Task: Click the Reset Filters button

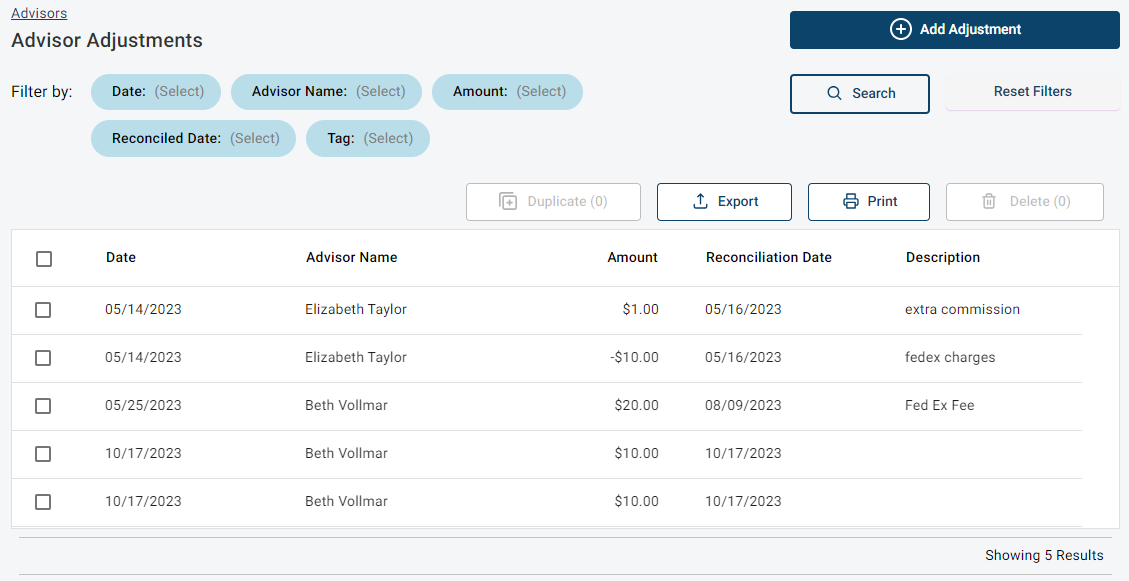Action: [x=1033, y=92]
